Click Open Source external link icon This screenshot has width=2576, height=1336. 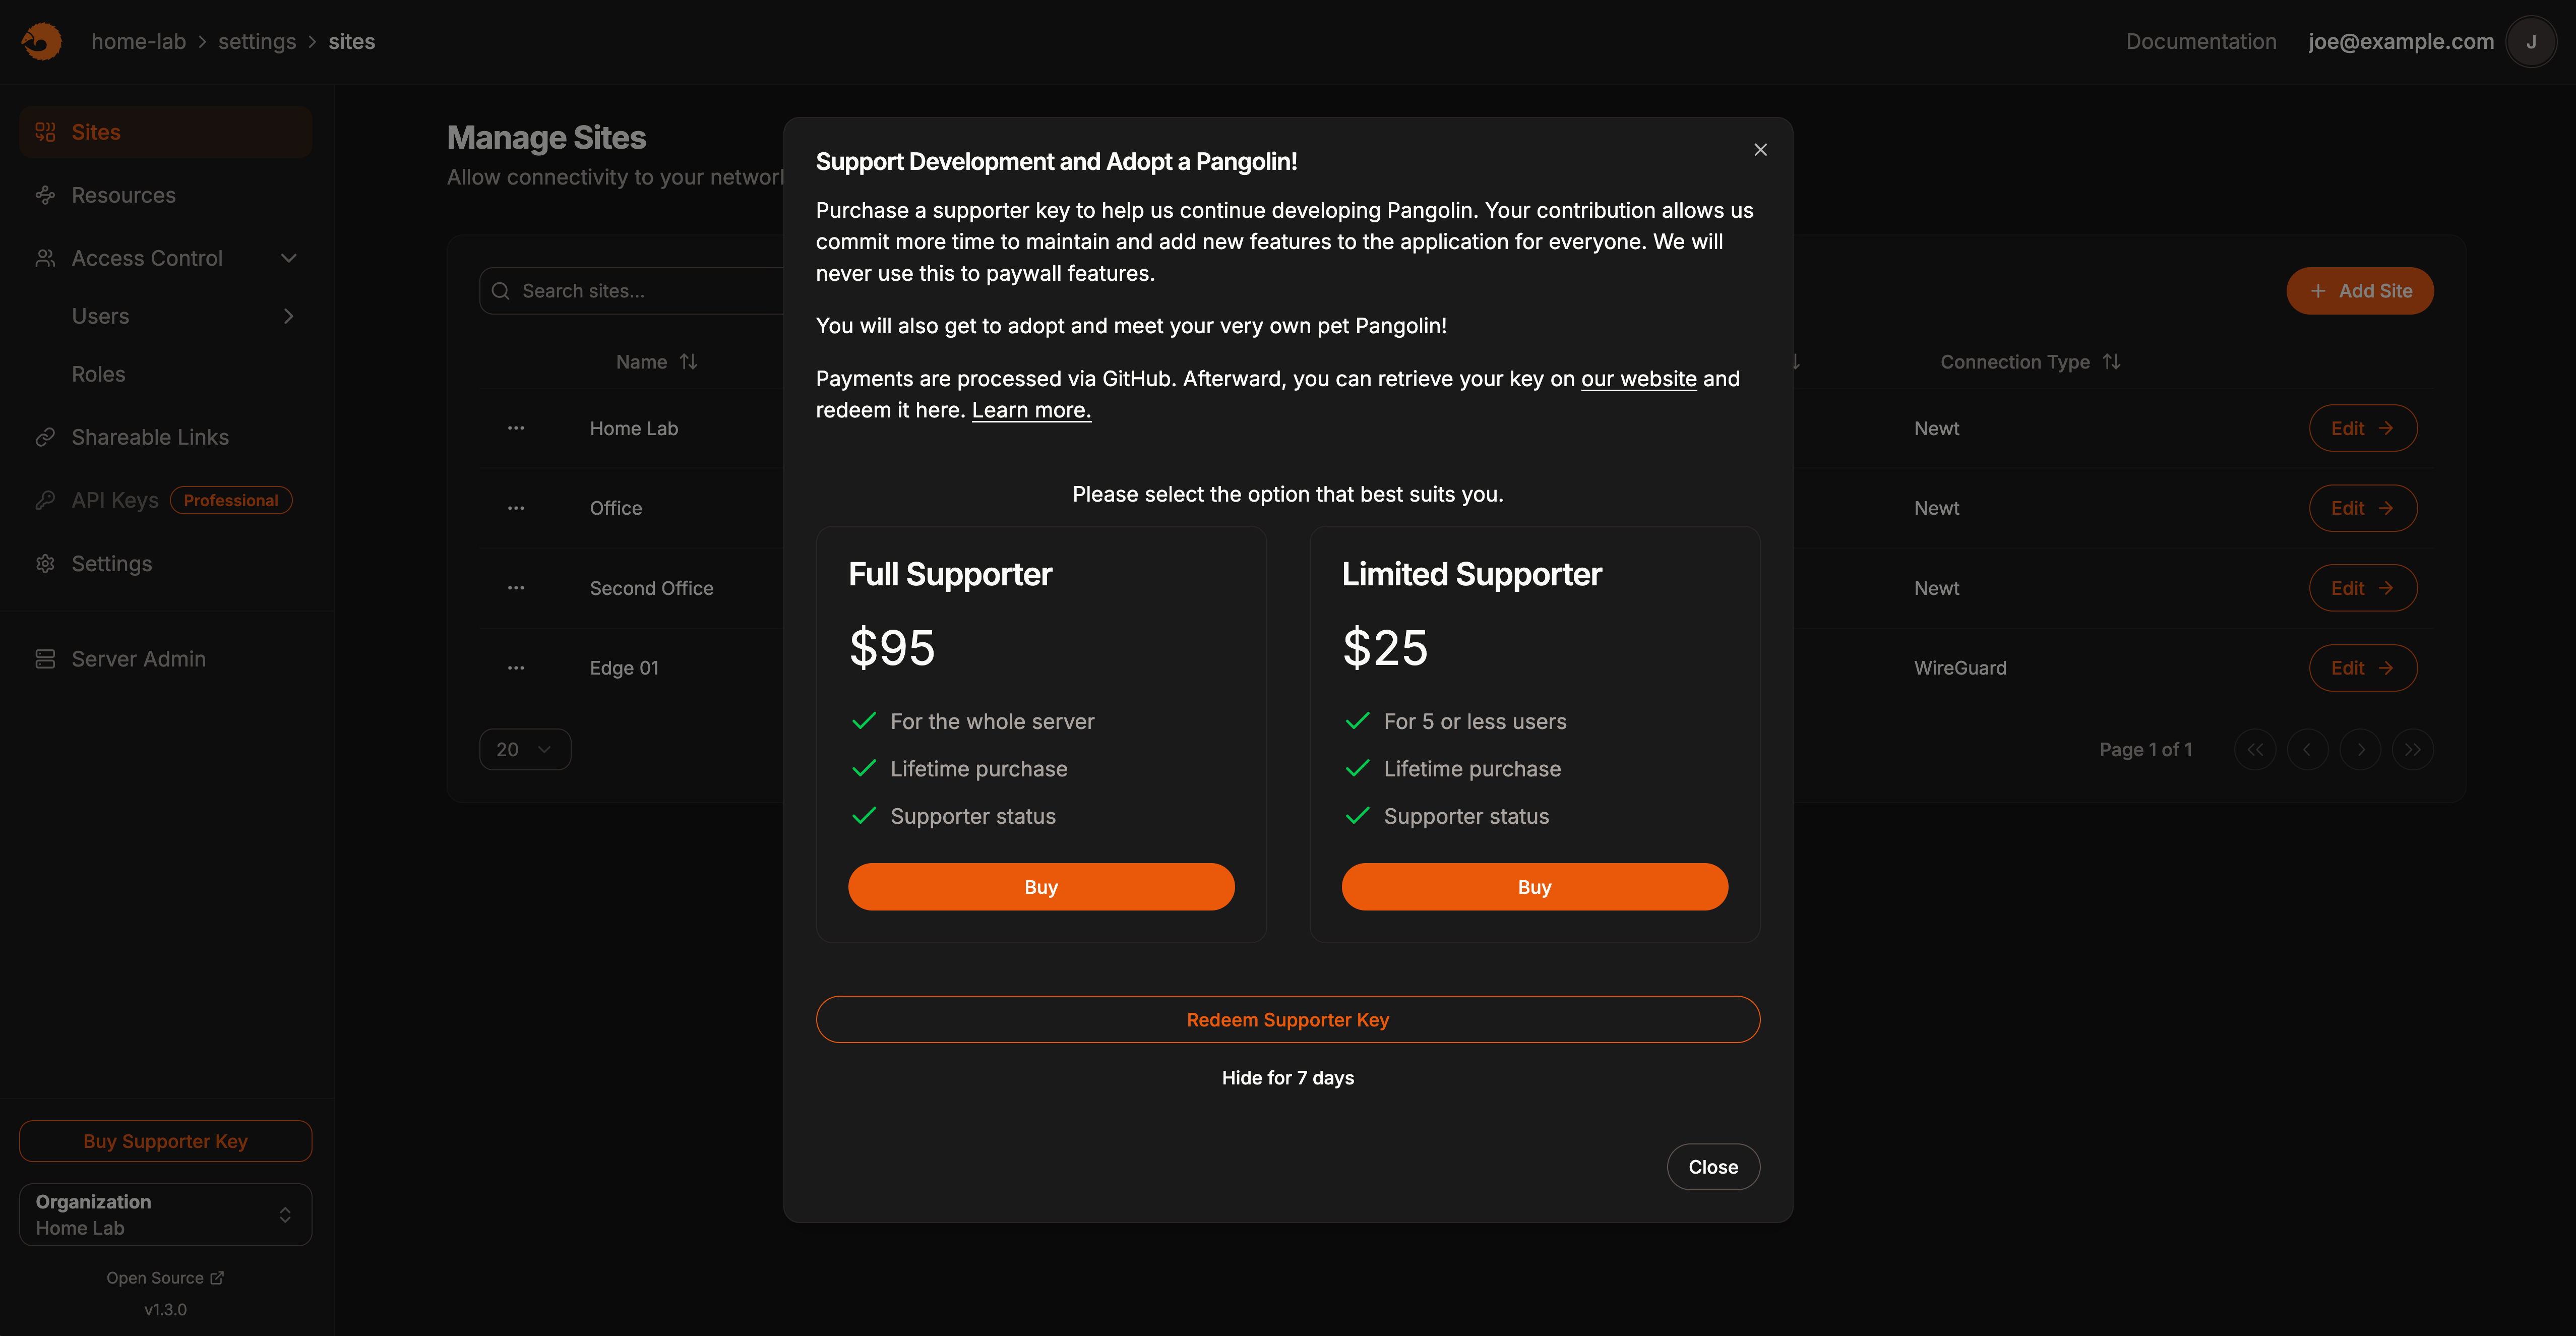click(x=217, y=1278)
